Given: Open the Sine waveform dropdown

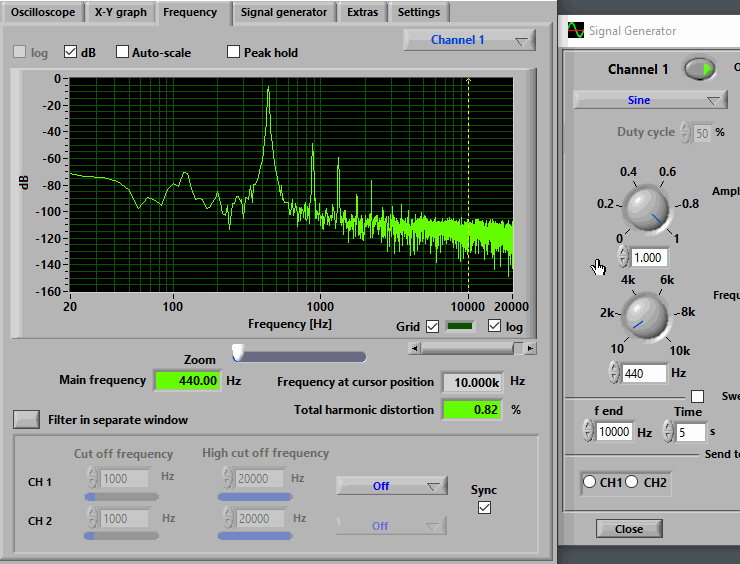Looking at the screenshot, I should [x=650, y=100].
